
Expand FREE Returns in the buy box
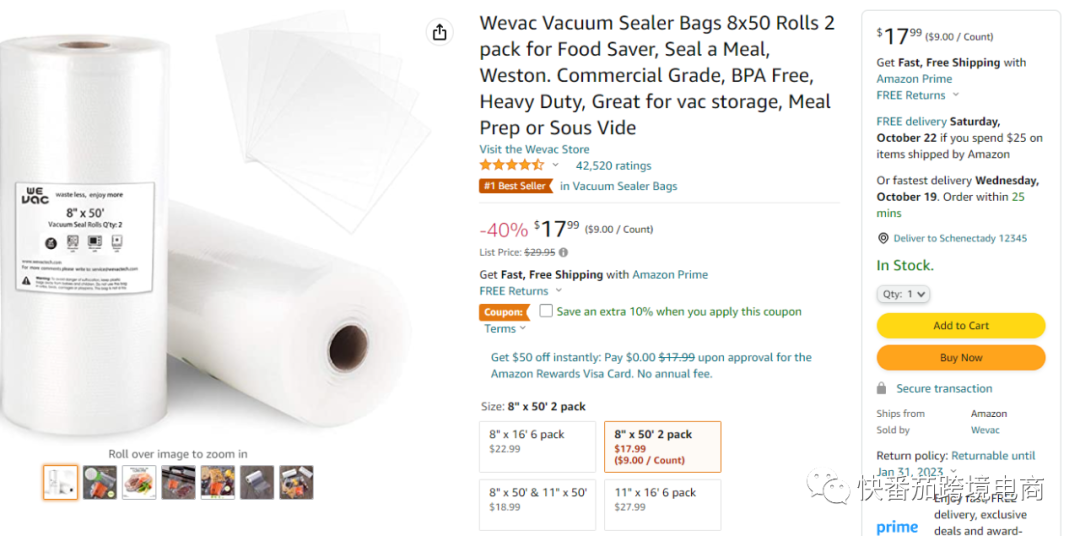click(x=917, y=95)
